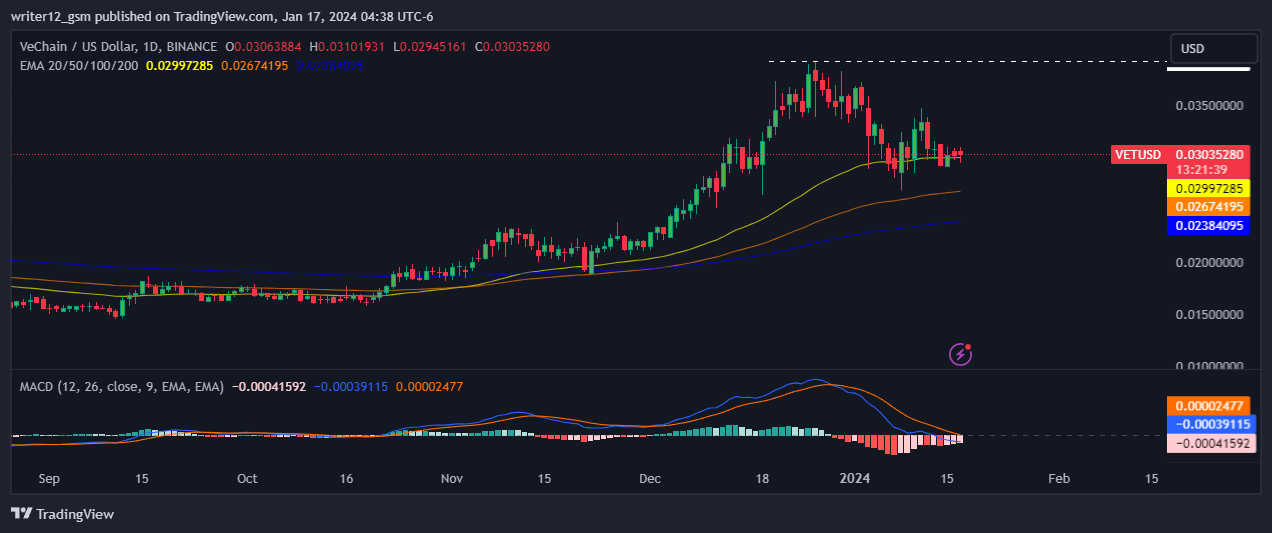Image resolution: width=1272 pixels, height=533 pixels.
Task: Click the Oct label on time axis
Action: coord(248,479)
